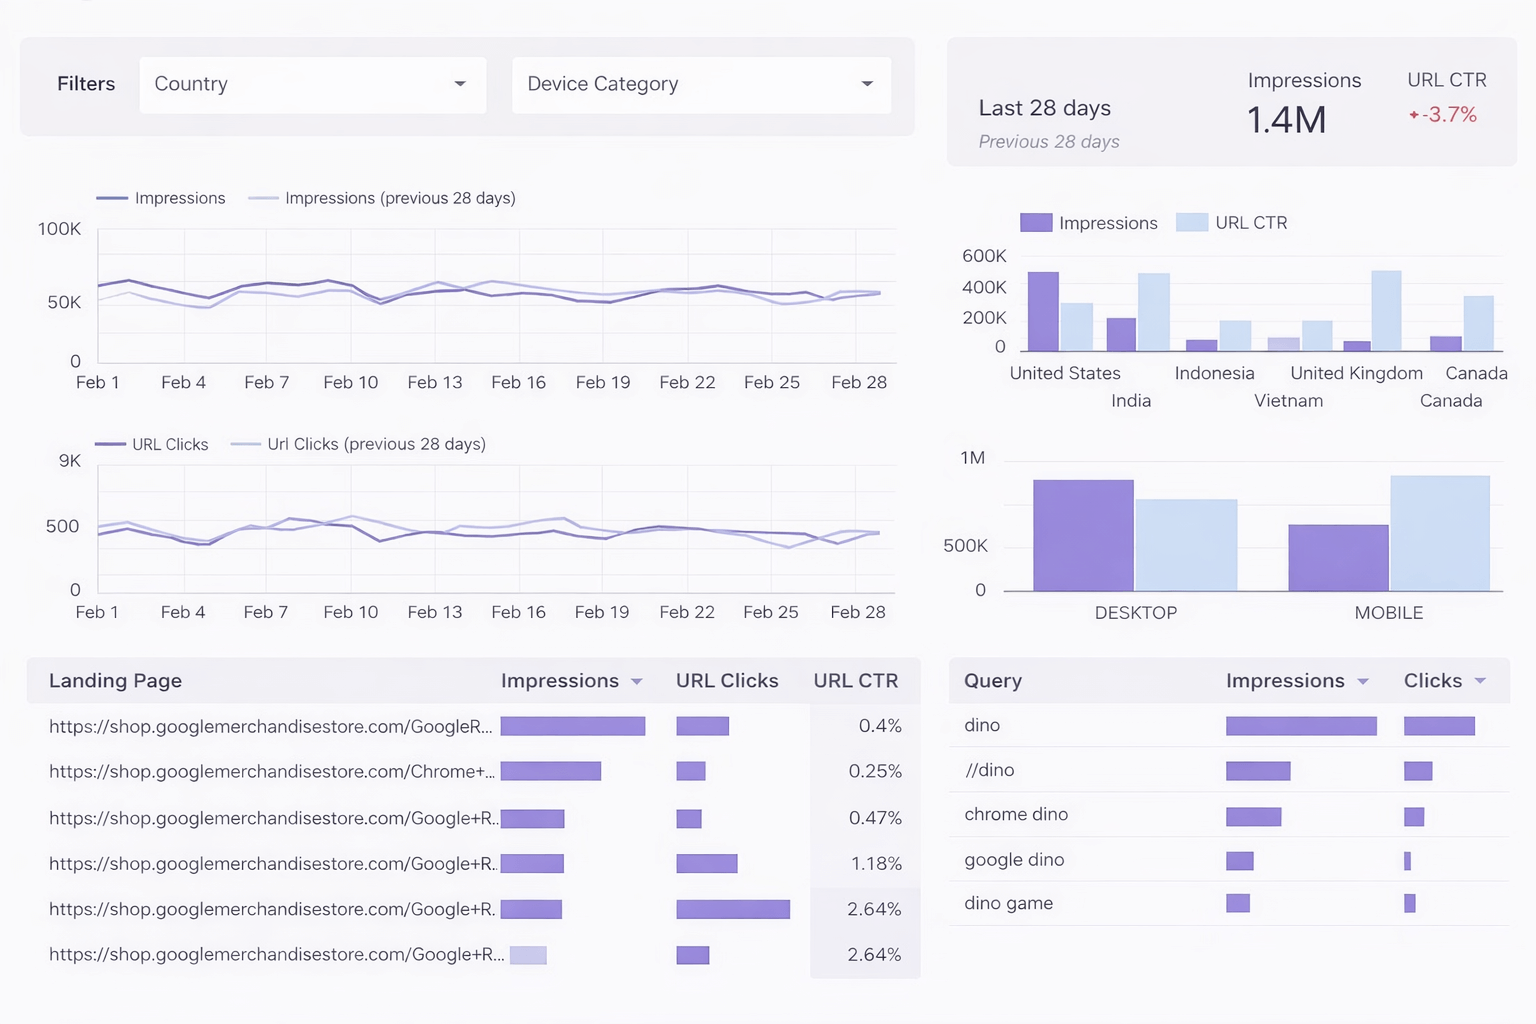The height and width of the screenshot is (1024, 1536).
Task: Click sort arrow beside Impressions in Landing Page table
Action: pos(636,682)
